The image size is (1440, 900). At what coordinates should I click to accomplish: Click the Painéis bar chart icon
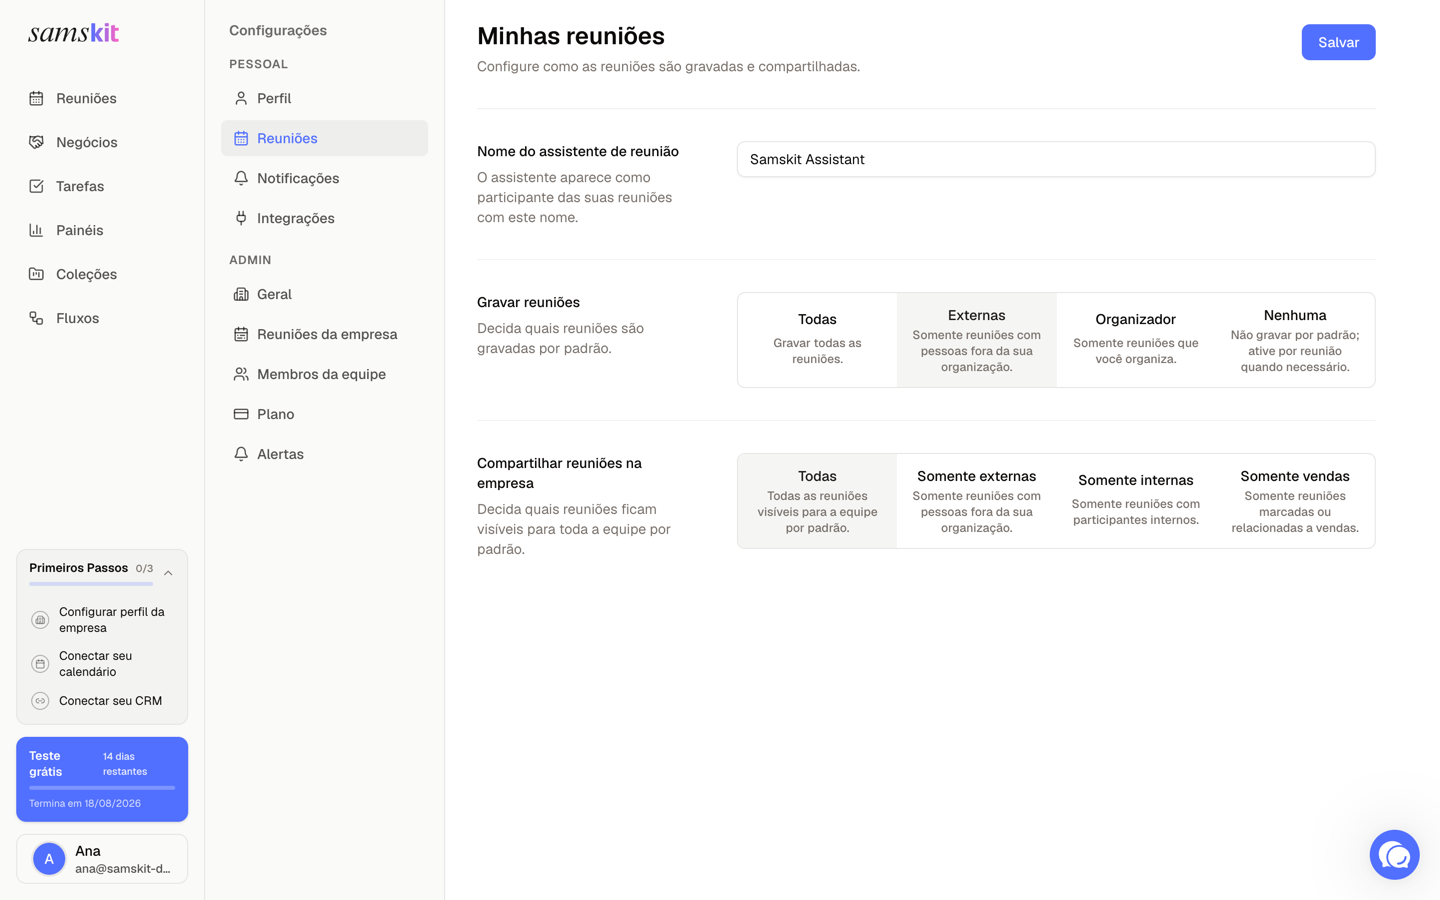(36, 230)
